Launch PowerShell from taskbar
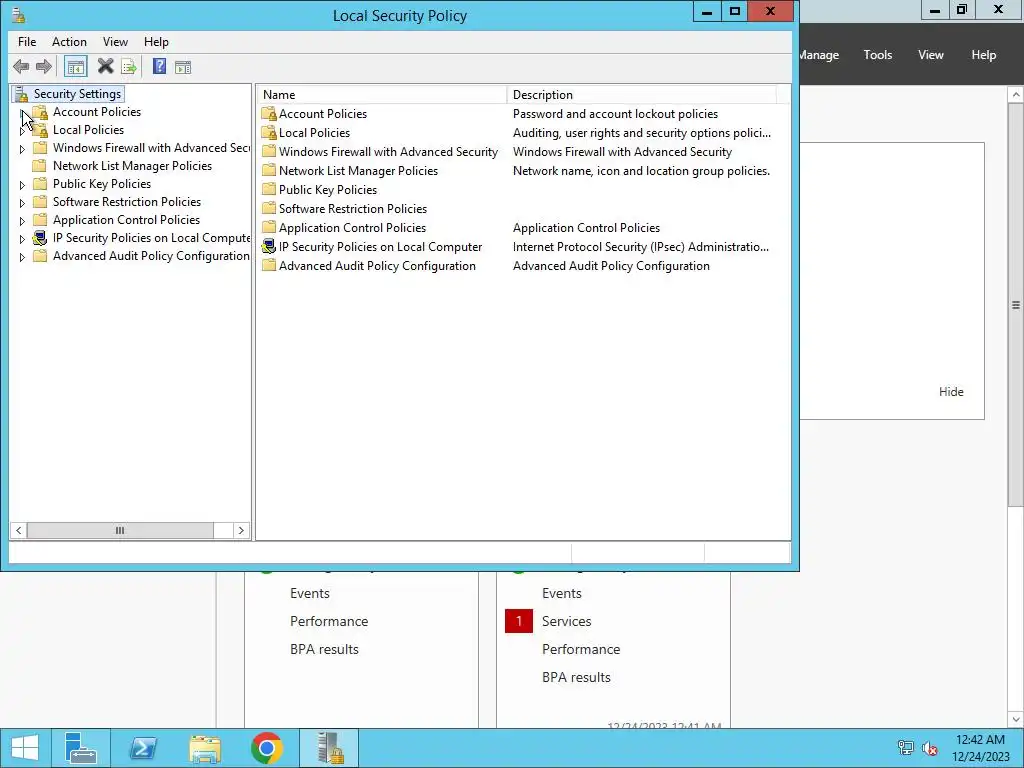1024x768 pixels. point(142,748)
